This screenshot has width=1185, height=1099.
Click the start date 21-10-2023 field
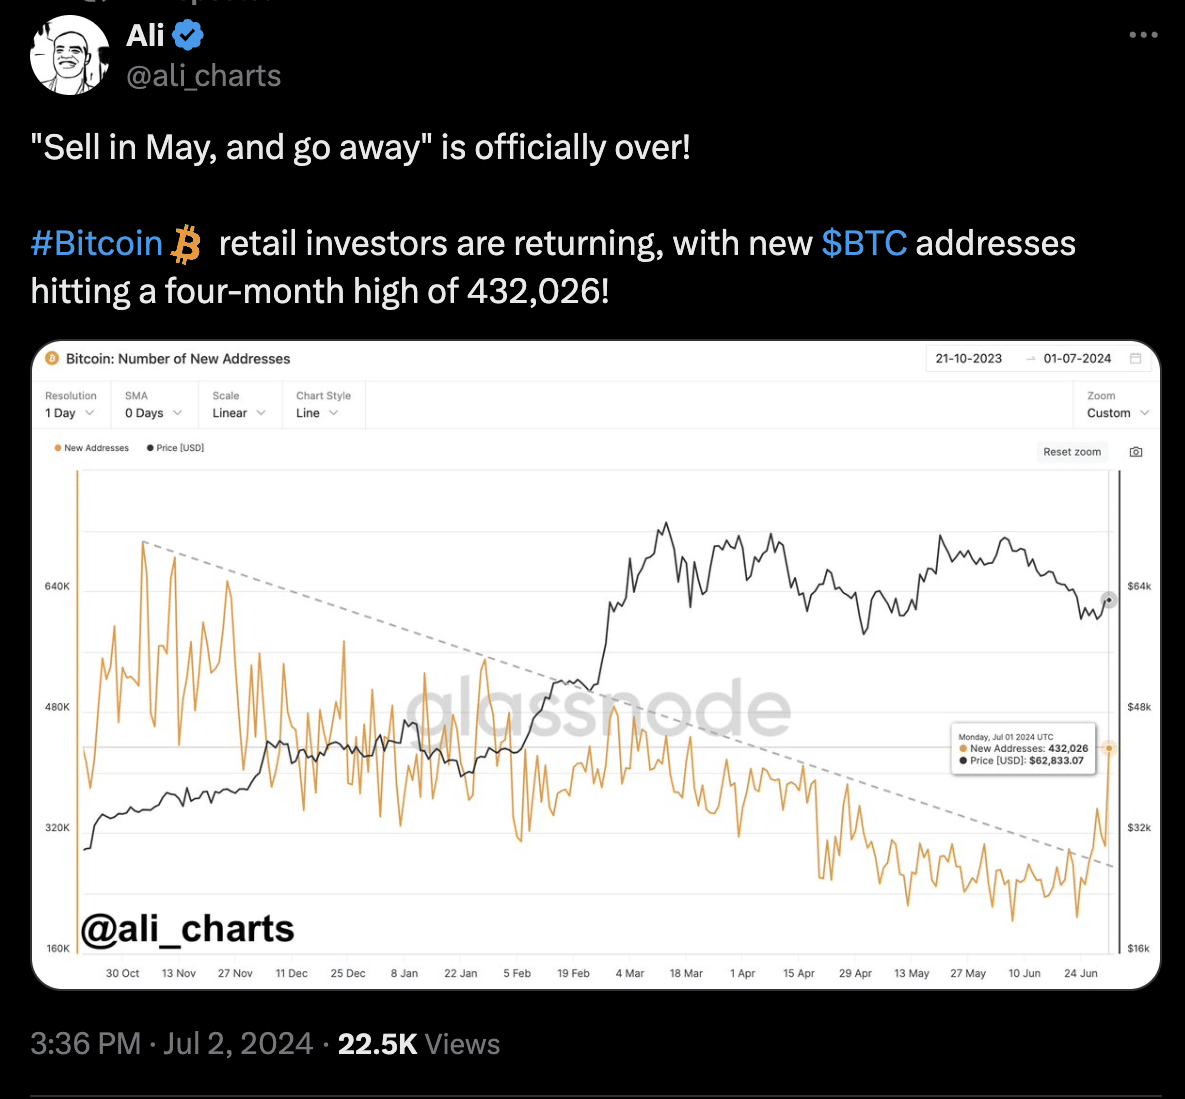[x=968, y=359]
